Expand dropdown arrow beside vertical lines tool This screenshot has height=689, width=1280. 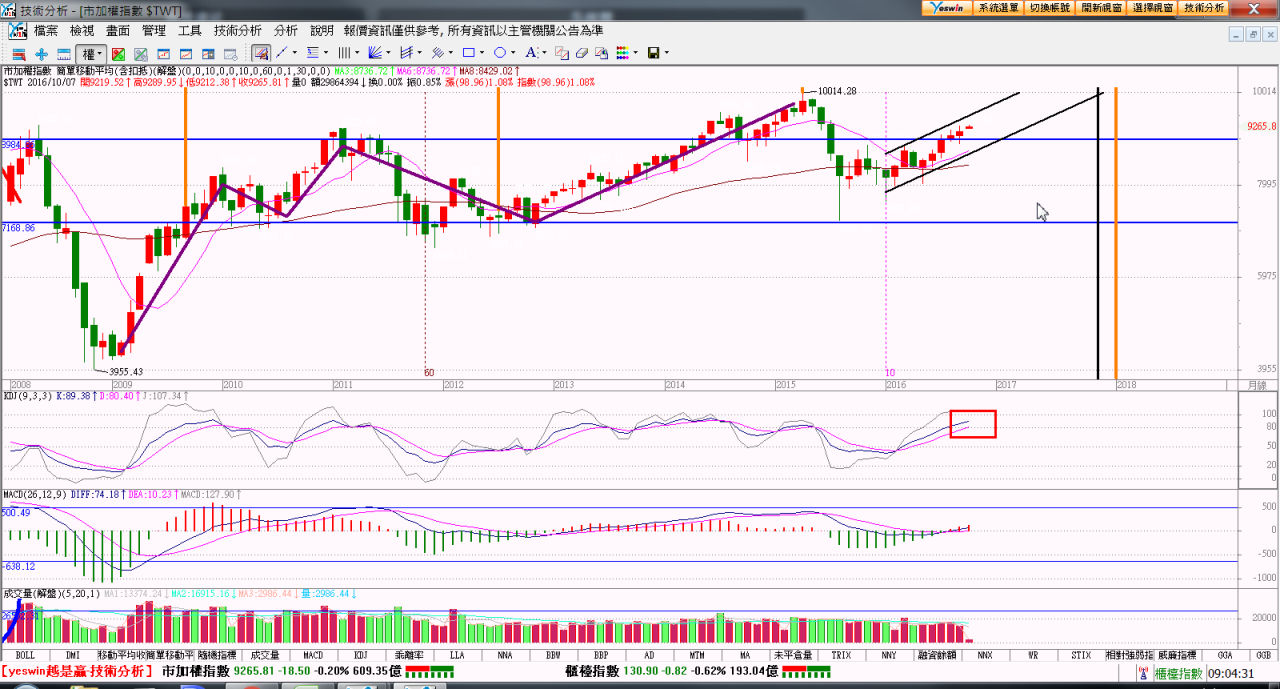(357, 53)
